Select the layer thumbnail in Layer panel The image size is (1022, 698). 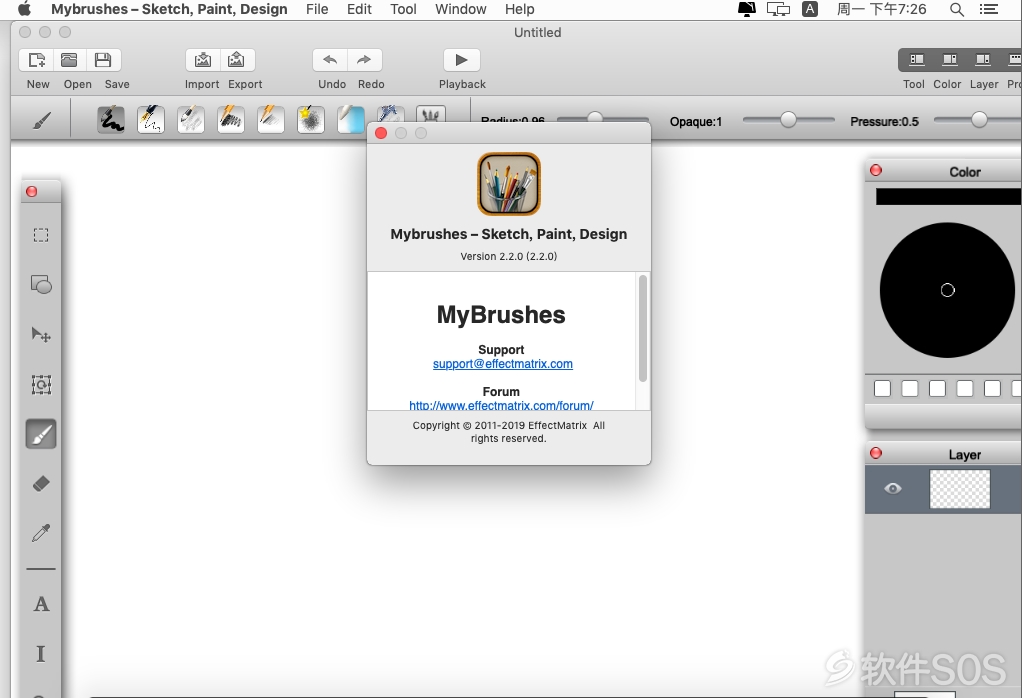pos(959,489)
